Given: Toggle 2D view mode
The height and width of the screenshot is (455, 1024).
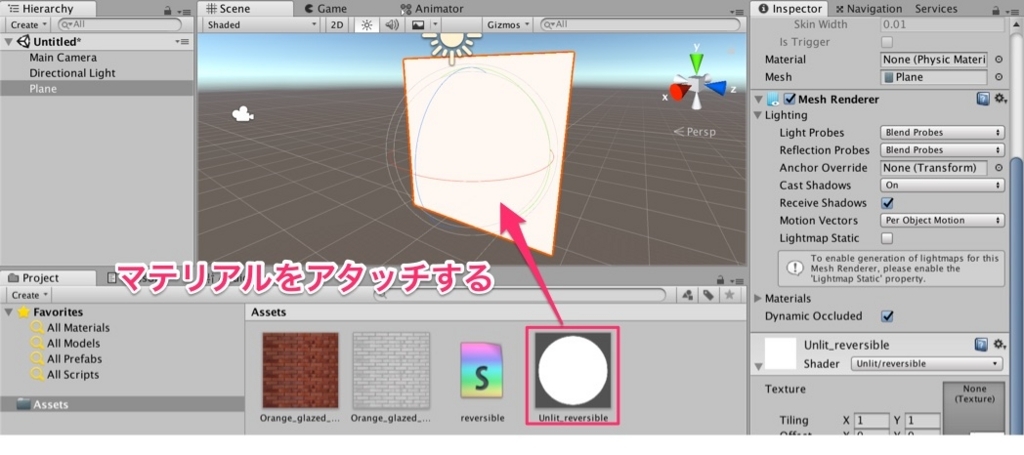Looking at the screenshot, I should pos(336,25).
